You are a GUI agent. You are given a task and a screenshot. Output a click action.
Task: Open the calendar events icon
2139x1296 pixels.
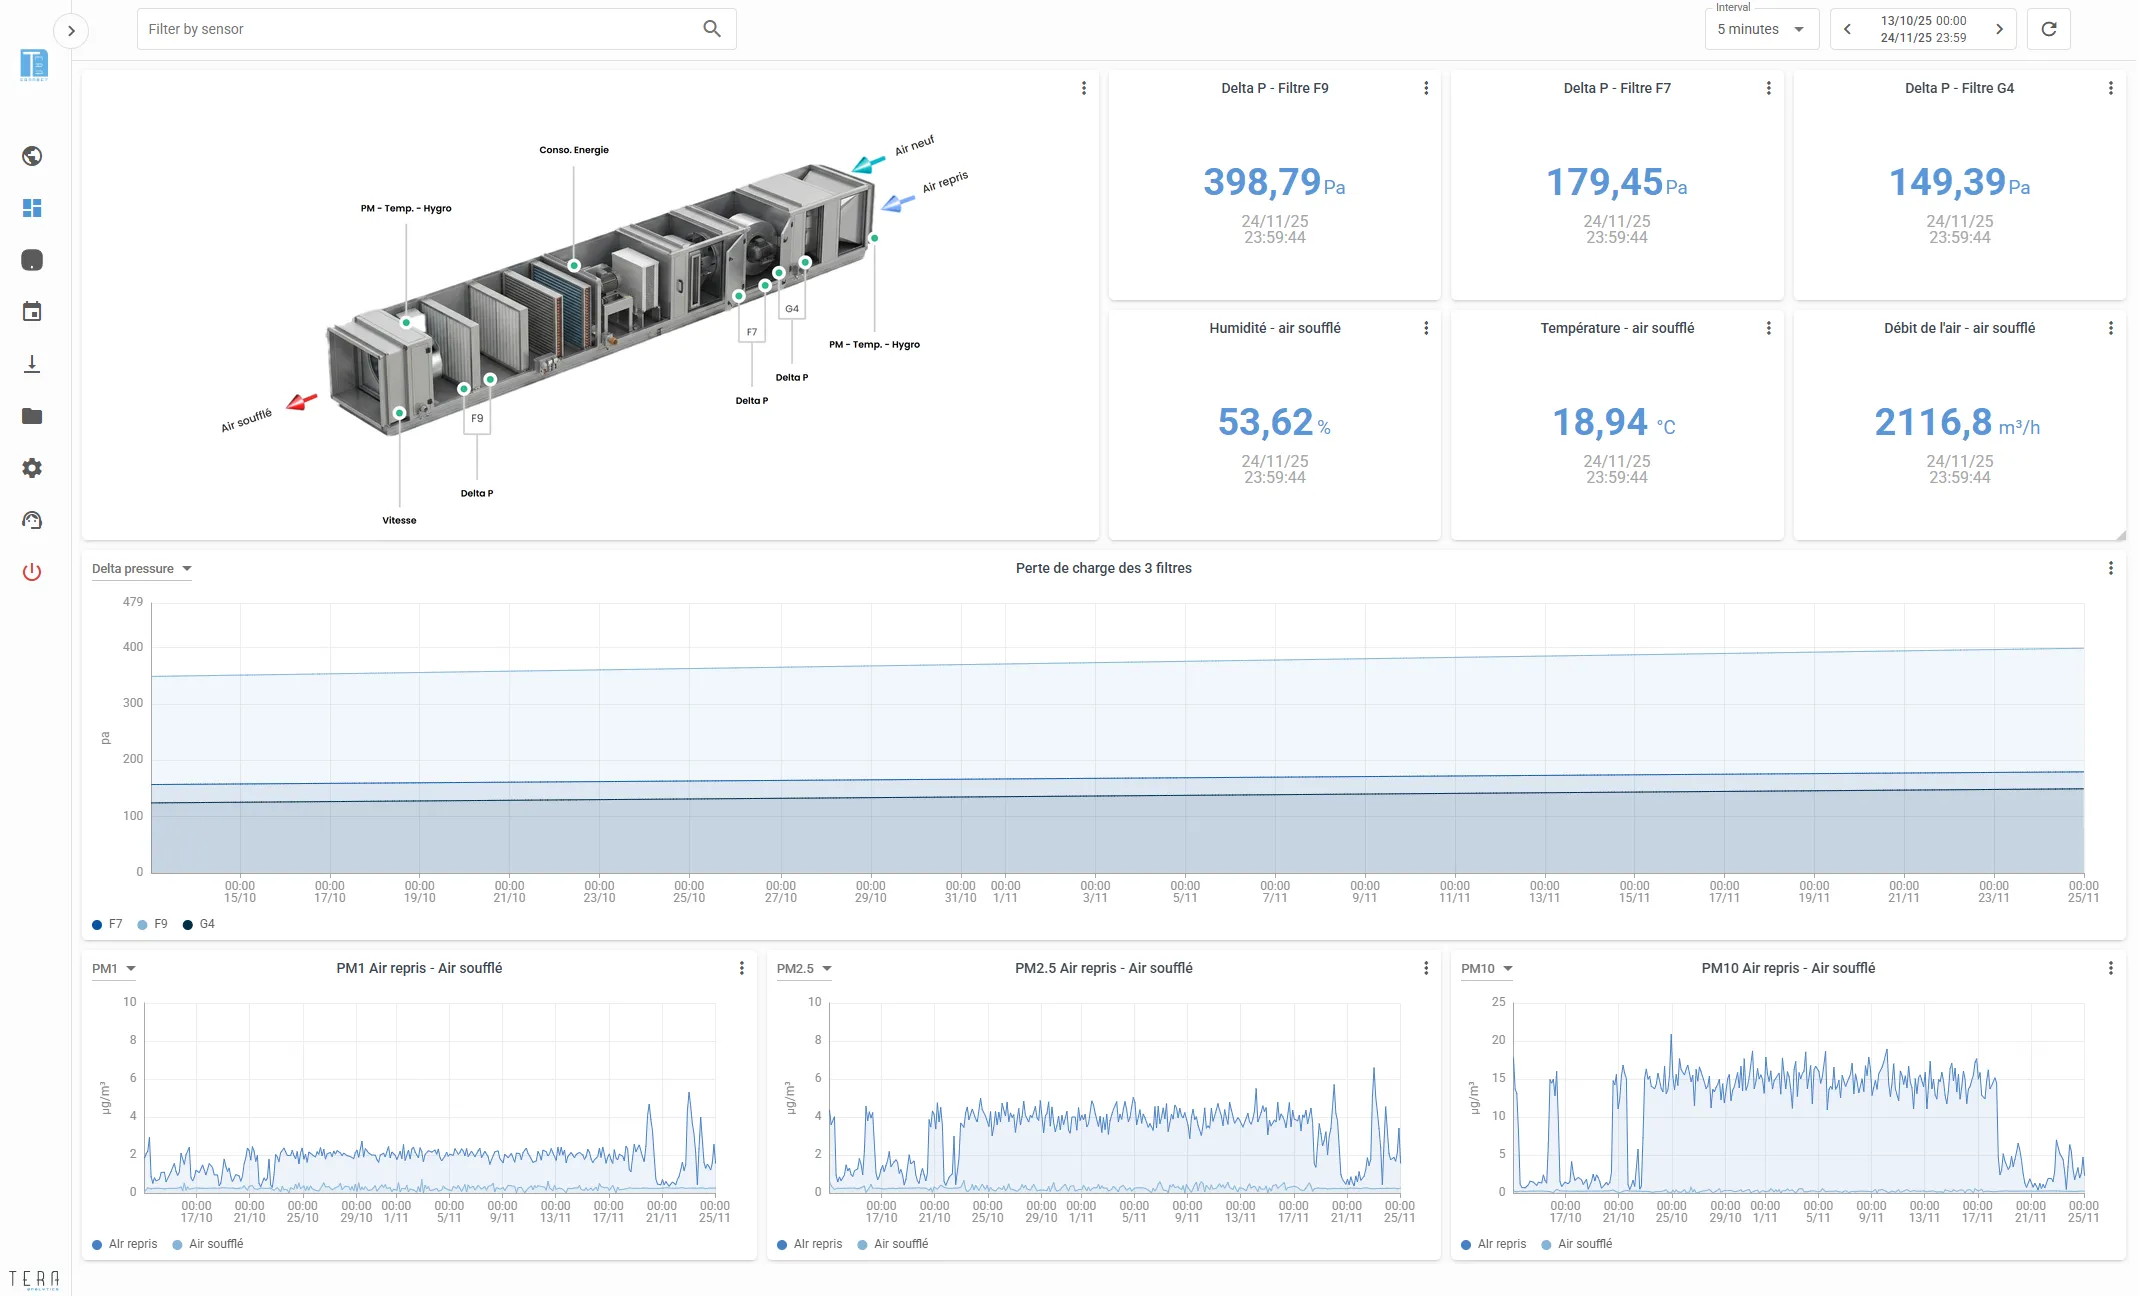32,312
